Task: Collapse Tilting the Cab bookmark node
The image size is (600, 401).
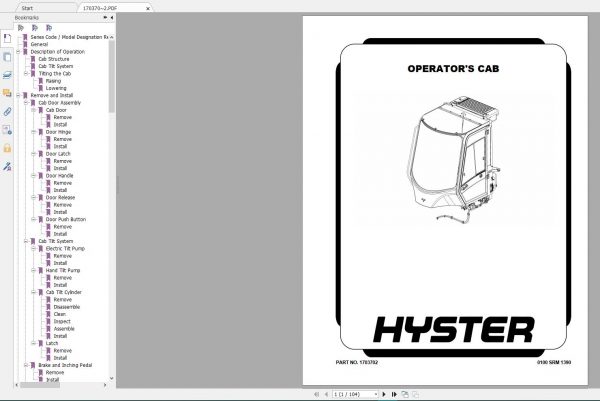Action: pyautogui.click(x=26, y=73)
